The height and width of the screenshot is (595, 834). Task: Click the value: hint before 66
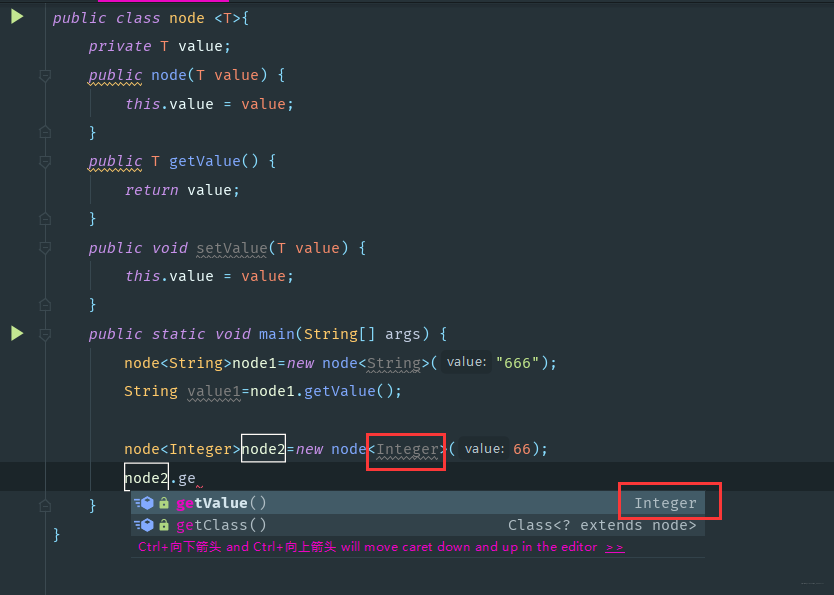point(484,449)
